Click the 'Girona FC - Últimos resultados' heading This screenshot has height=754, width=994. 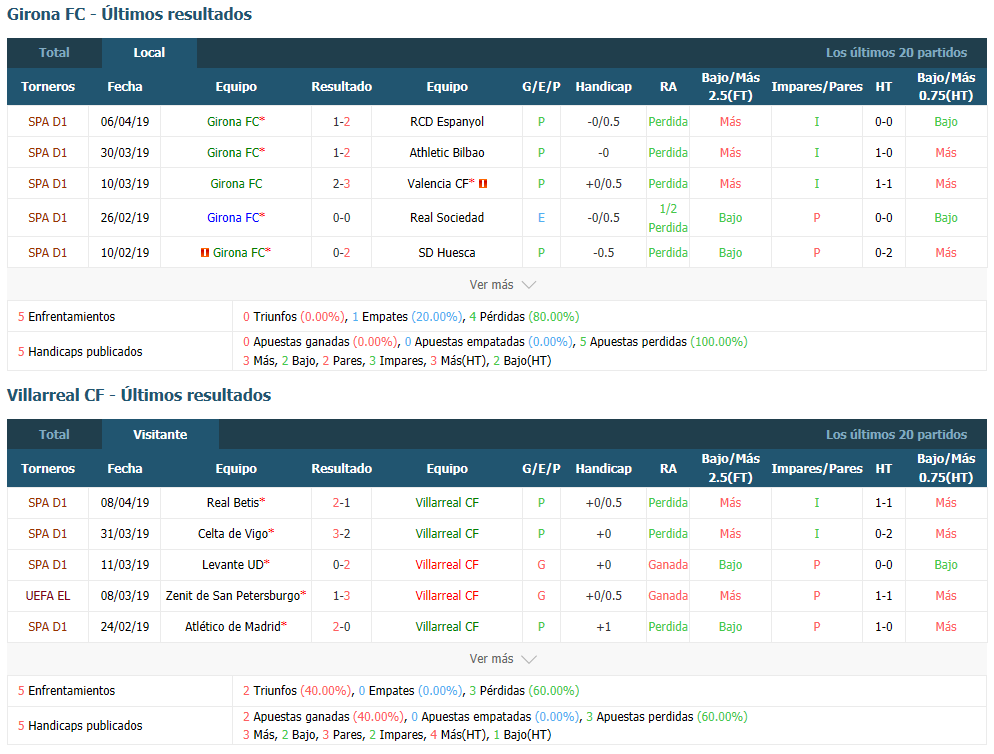point(129,14)
